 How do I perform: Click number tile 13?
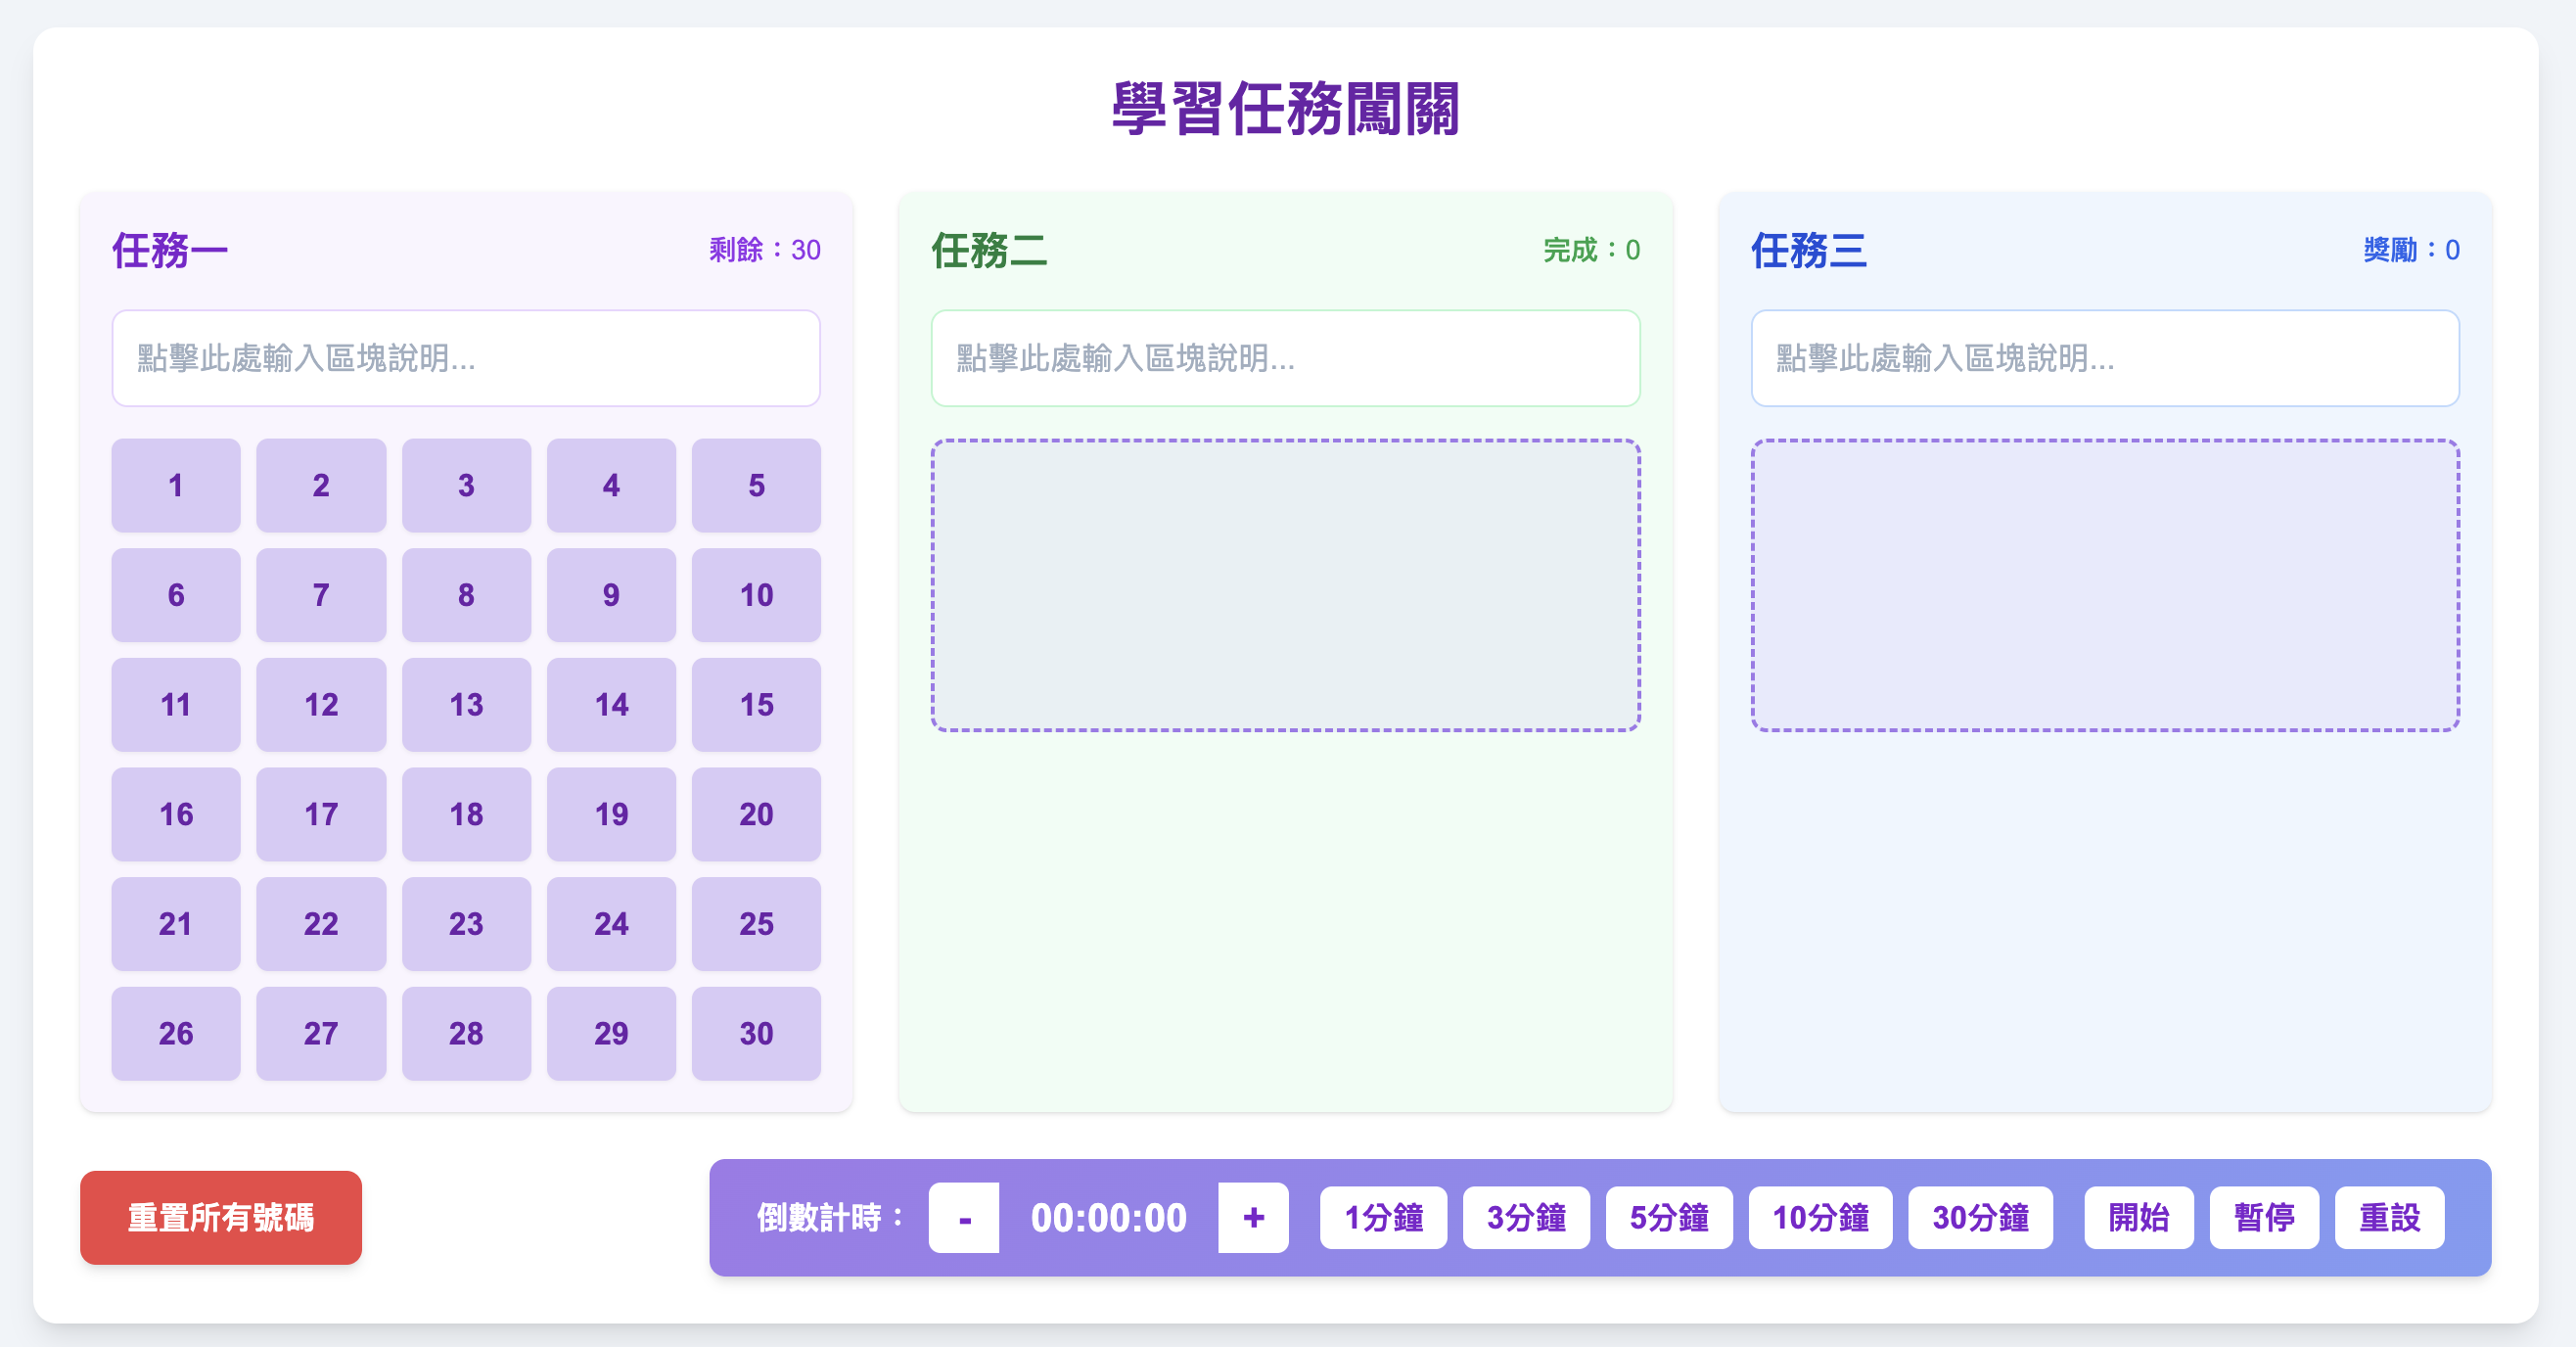[466, 704]
